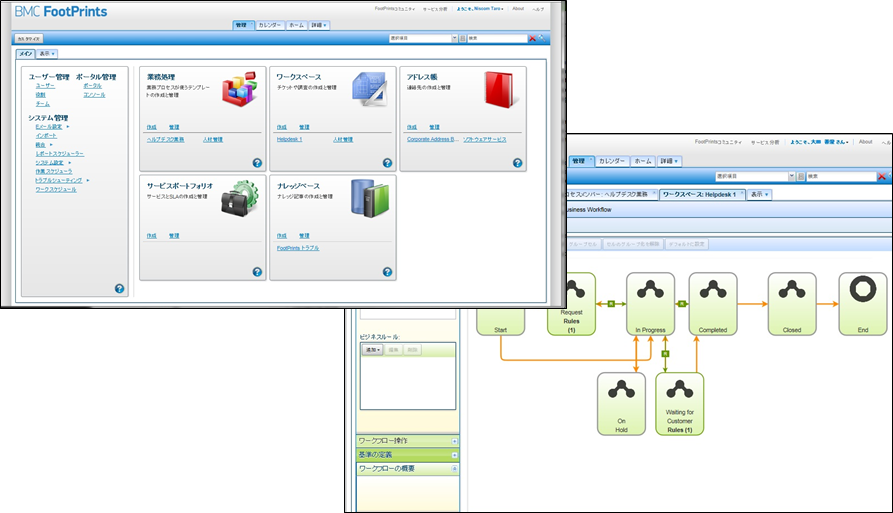Viewport: 893px width, 513px height.
Task: Open the Corporate Address B... link
Action: pyautogui.click(x=432, y=139)
